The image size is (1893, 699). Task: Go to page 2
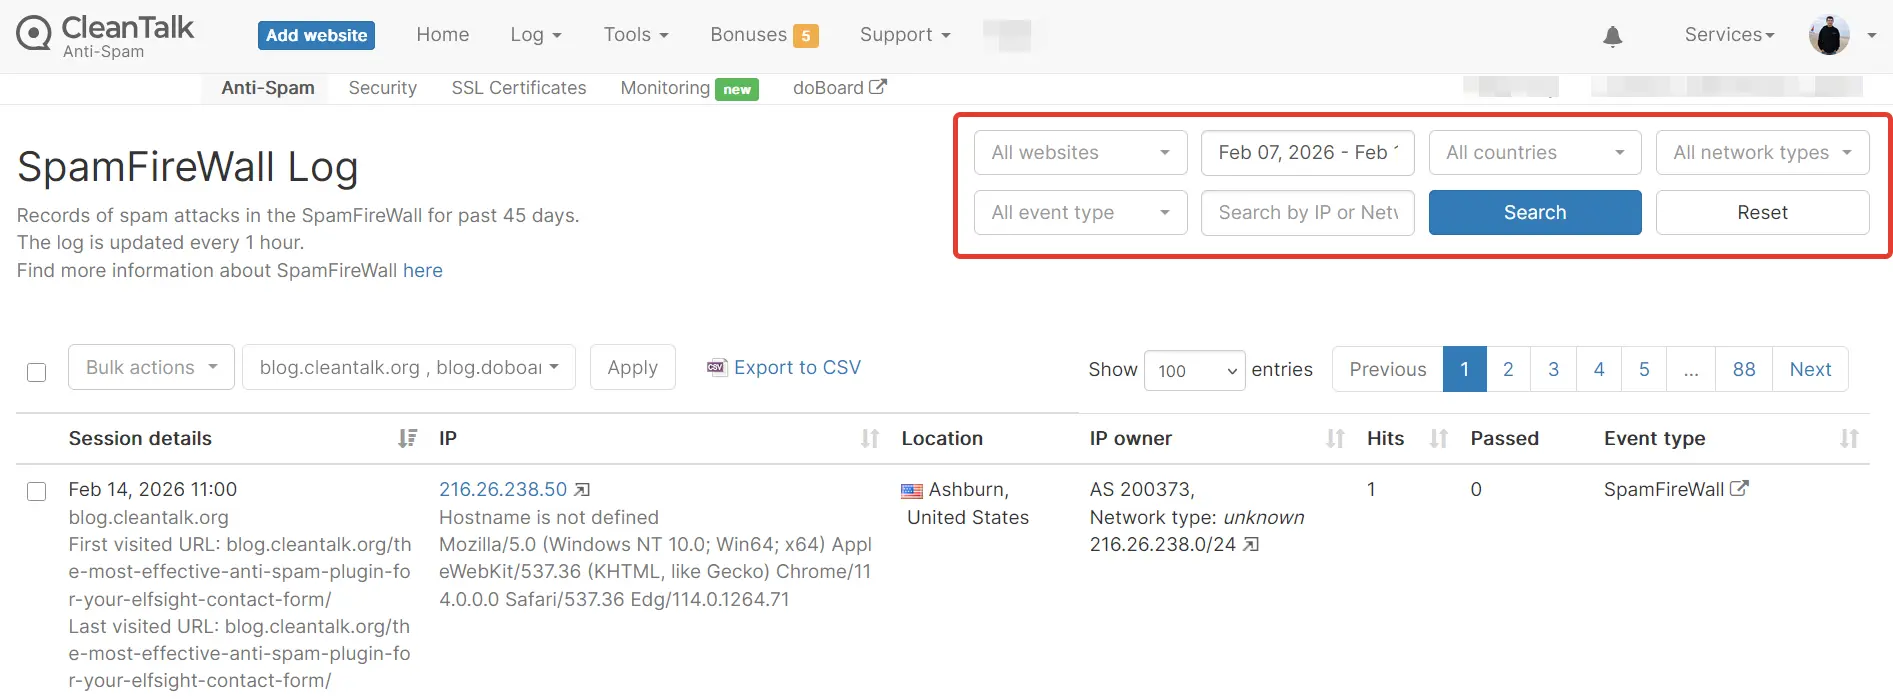click(1508, 369)
